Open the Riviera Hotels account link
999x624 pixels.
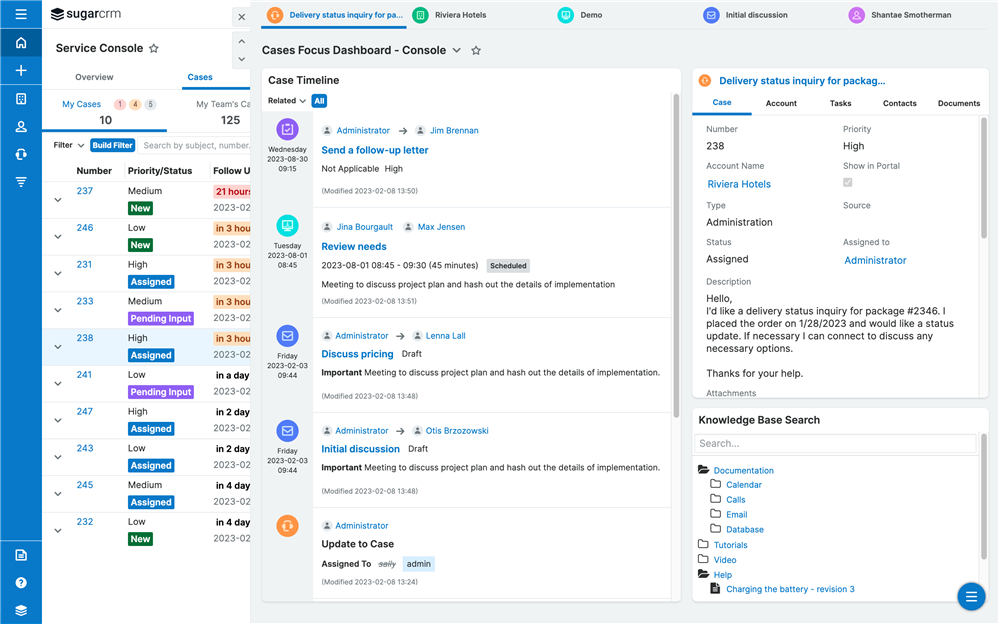[x=738, y=184]
